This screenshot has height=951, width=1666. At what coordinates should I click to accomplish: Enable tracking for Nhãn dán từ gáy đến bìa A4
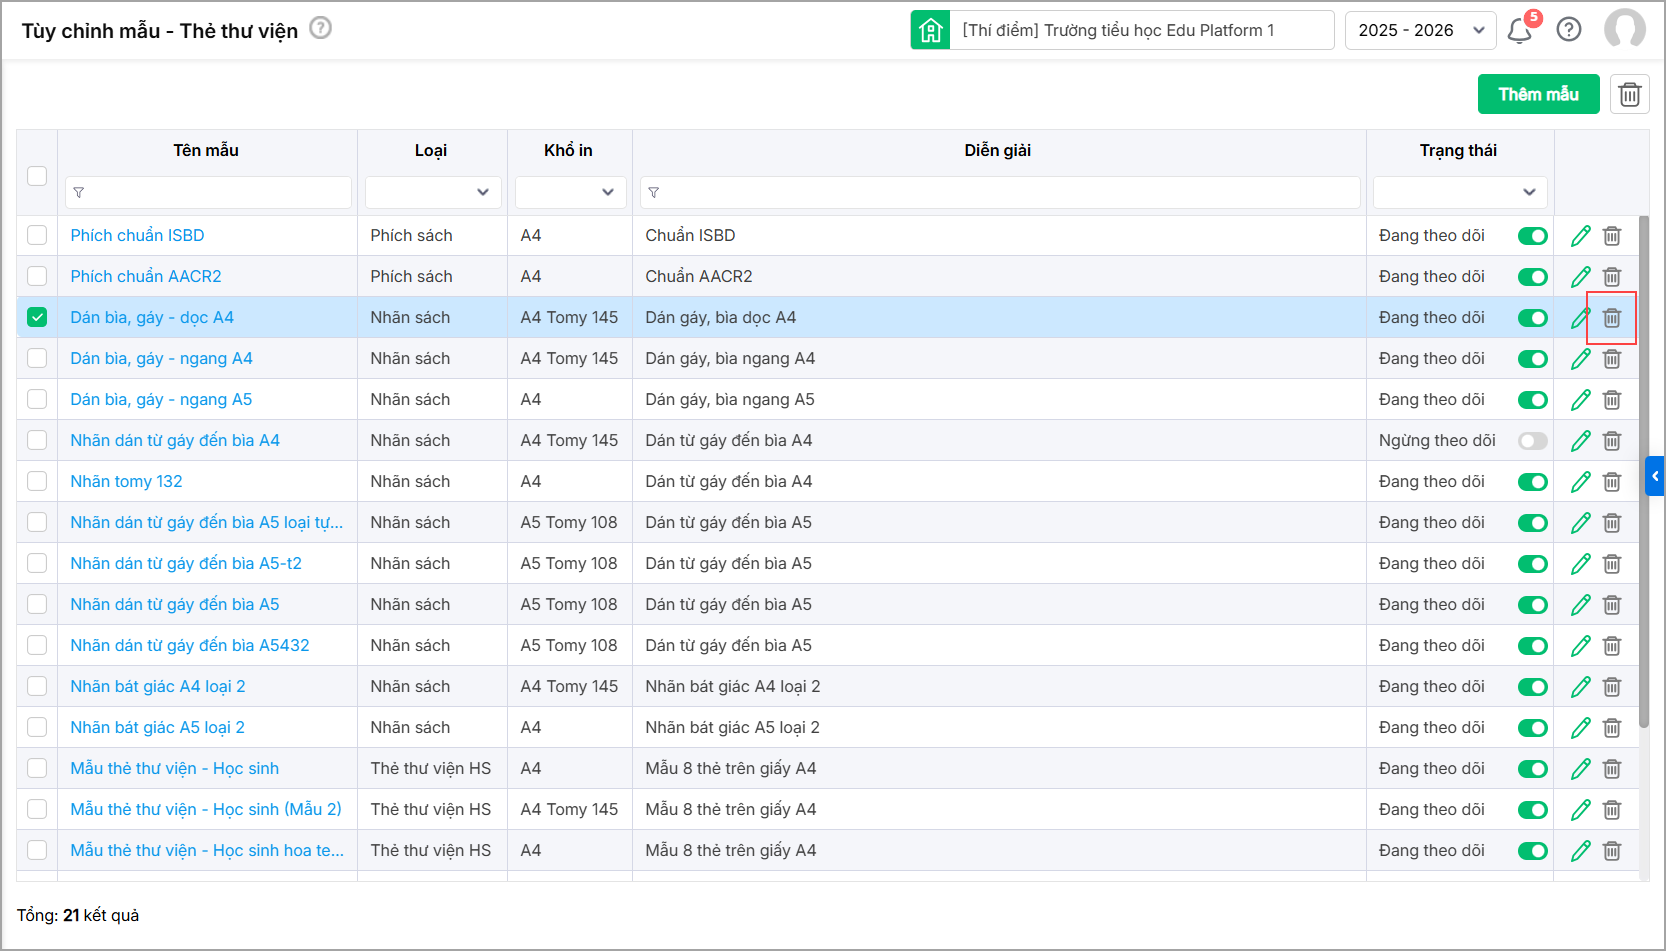1532,441
